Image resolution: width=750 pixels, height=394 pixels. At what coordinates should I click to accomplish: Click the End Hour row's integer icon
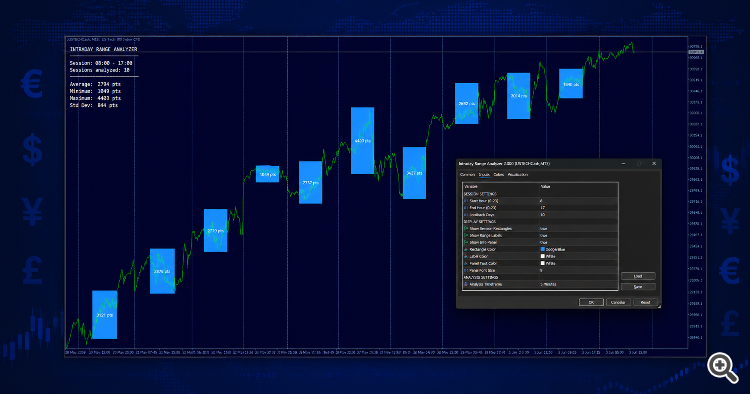pos(466,208)
